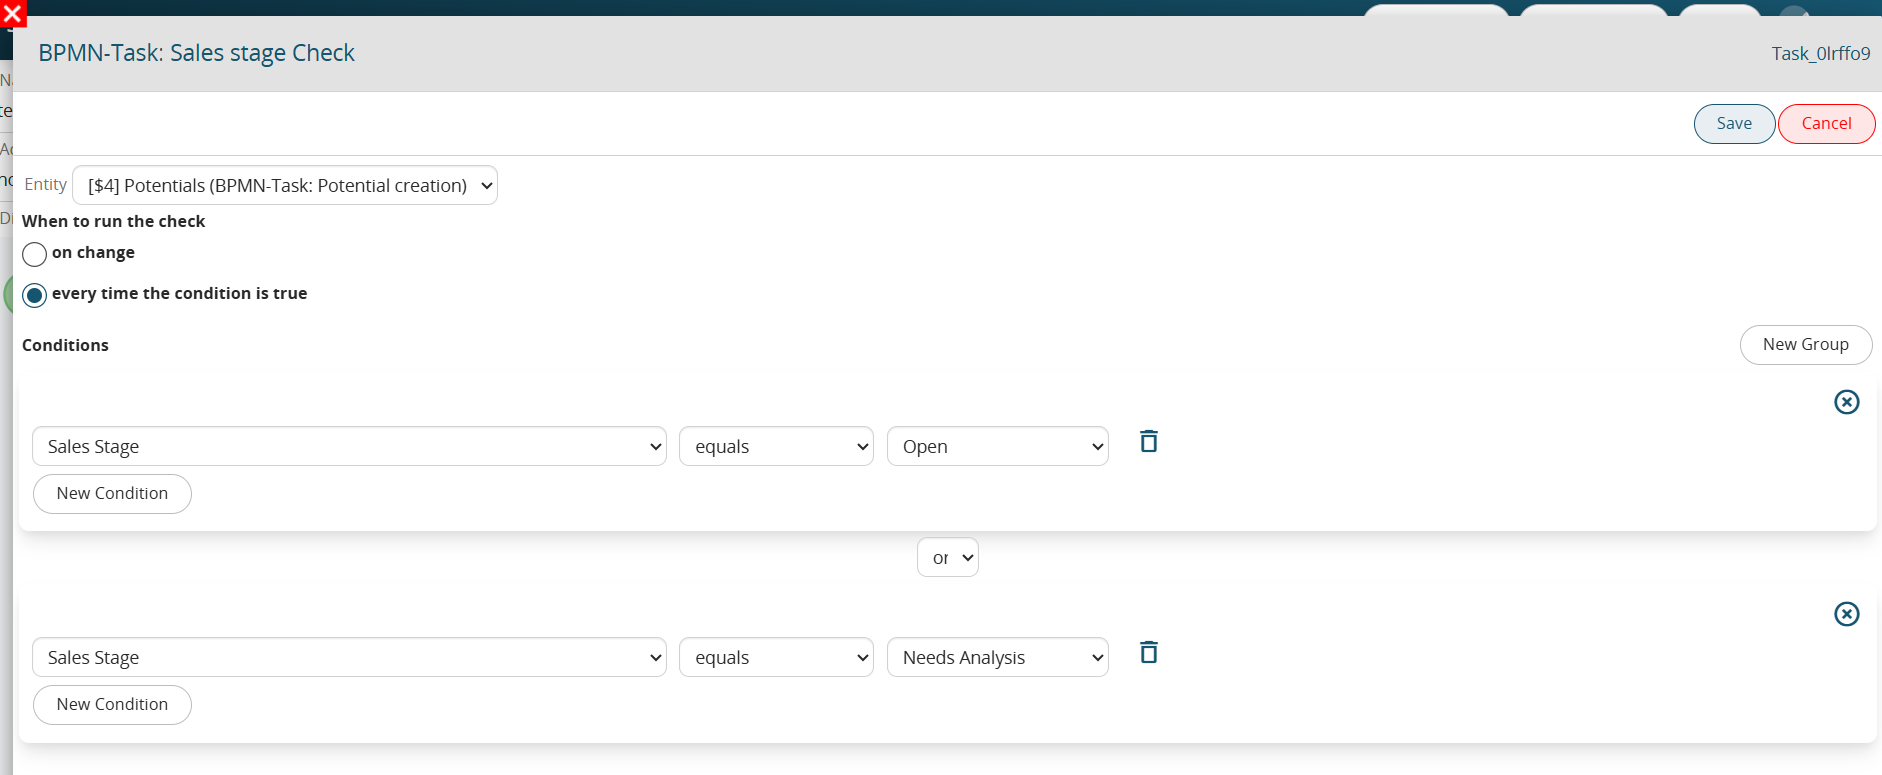Change the first equals operator dropdown

coord(776,446)
